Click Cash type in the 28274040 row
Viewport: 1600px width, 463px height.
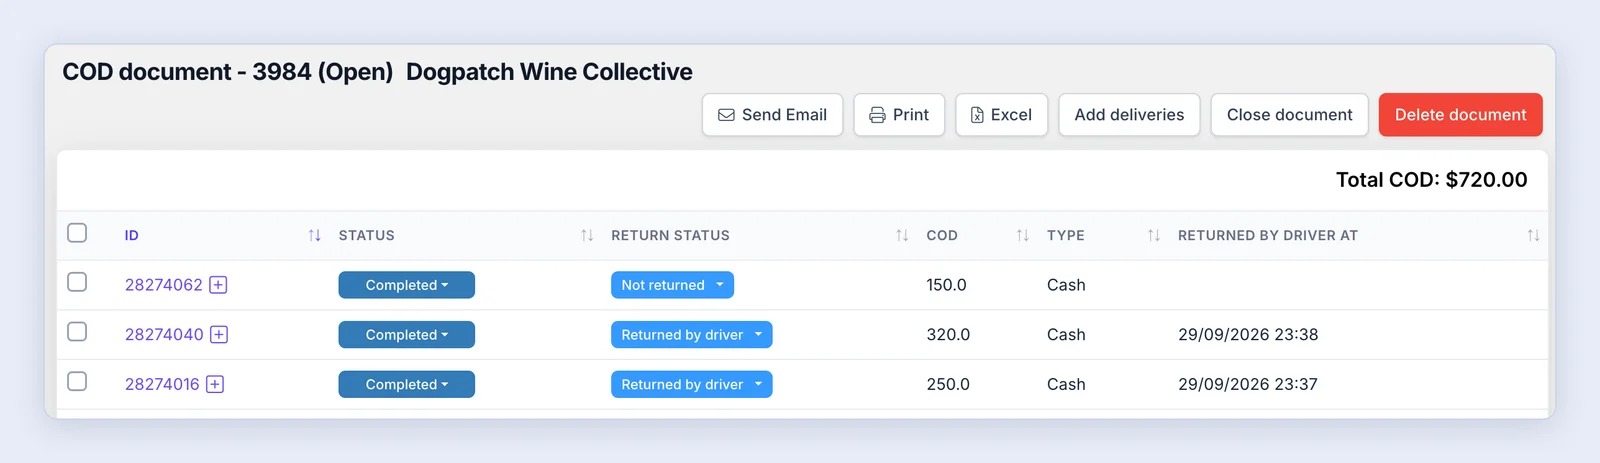1066,335
